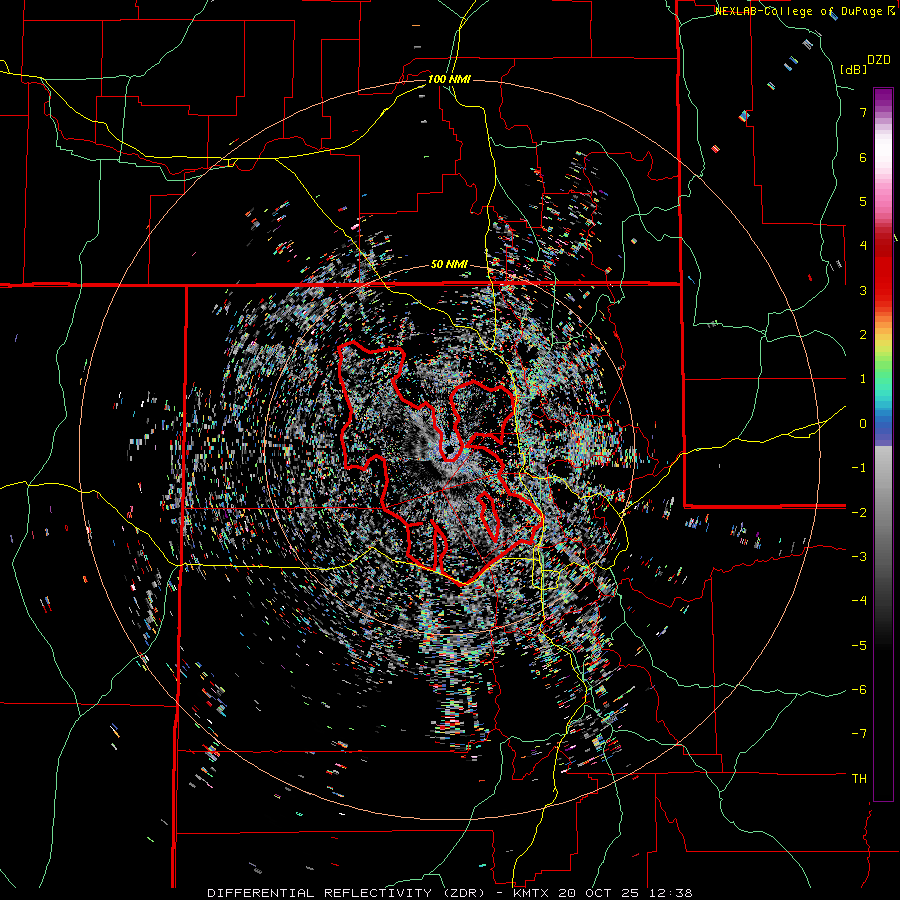The image size is (900, 900).
Task: Click the [dB] unit label
Action: [x=854, y=69]
